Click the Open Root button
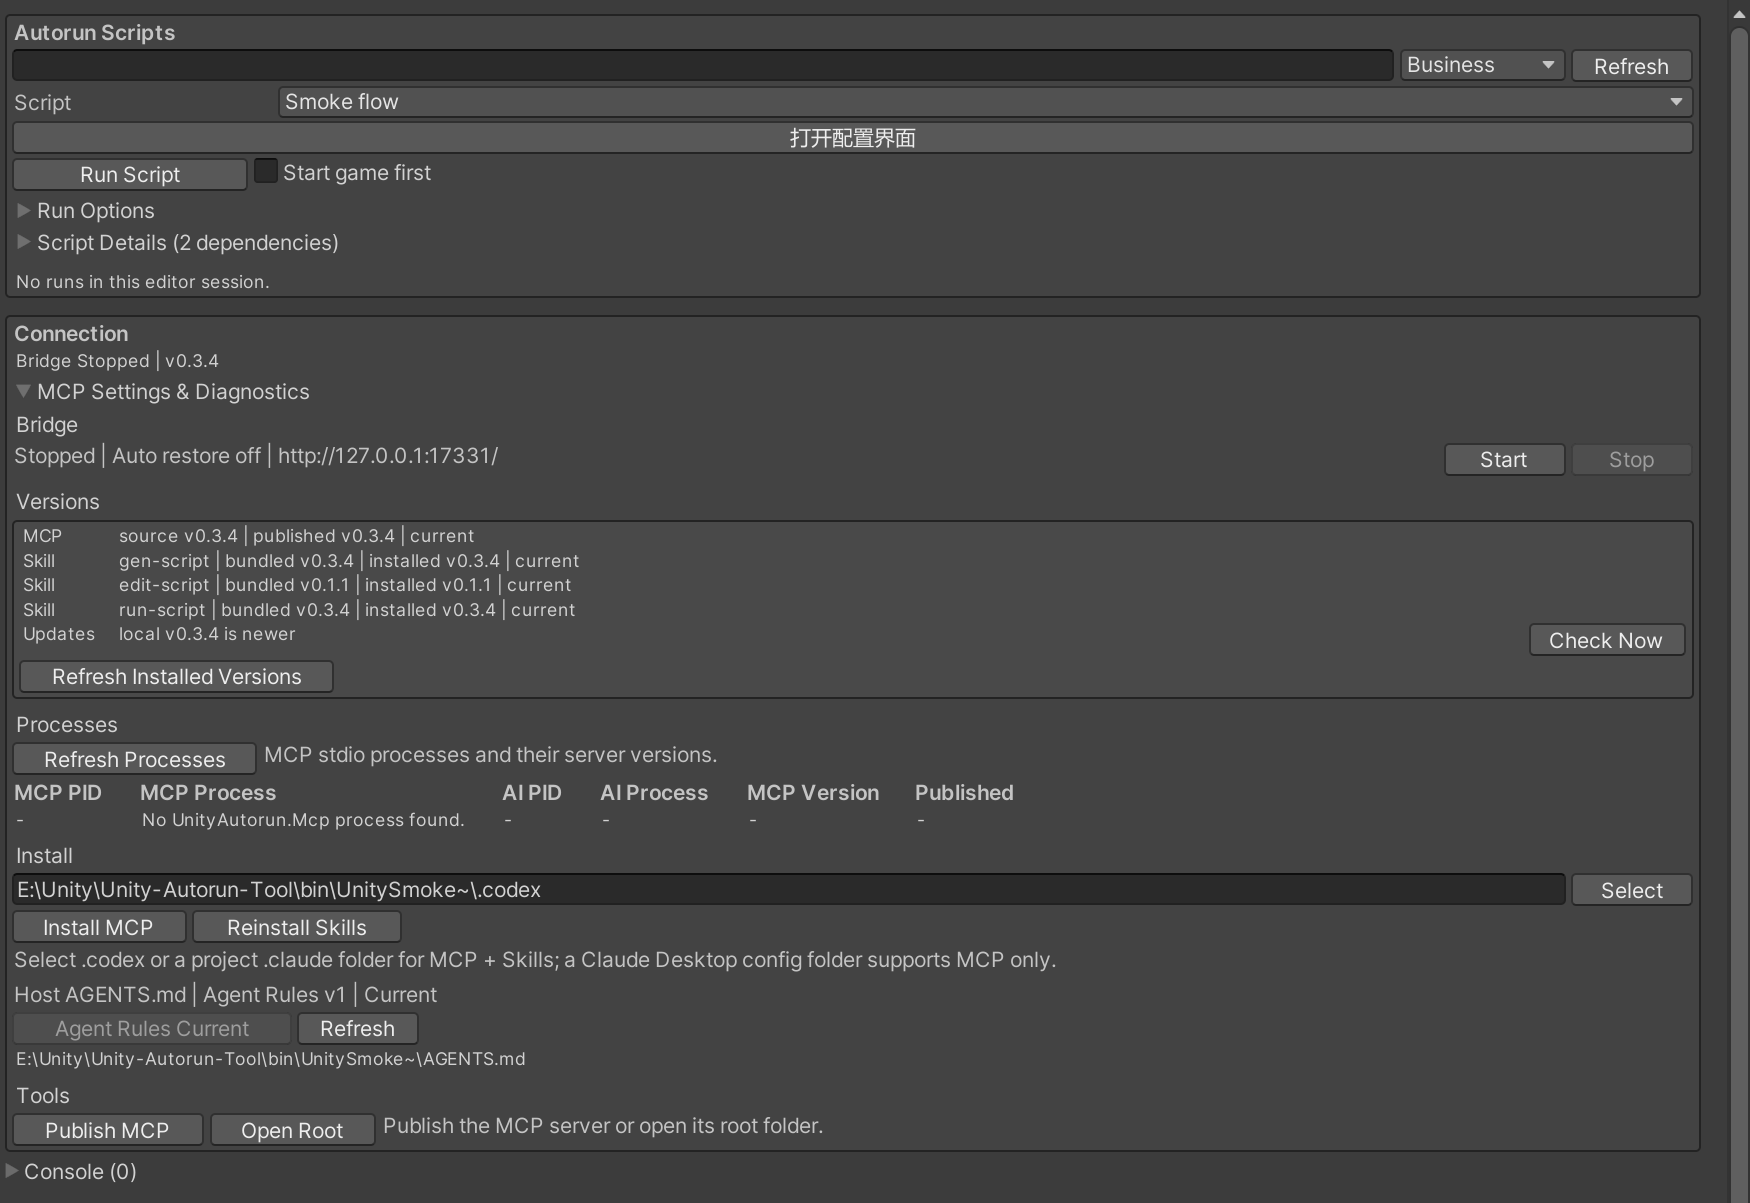1750x1203 pixels. click(292, 1131)
